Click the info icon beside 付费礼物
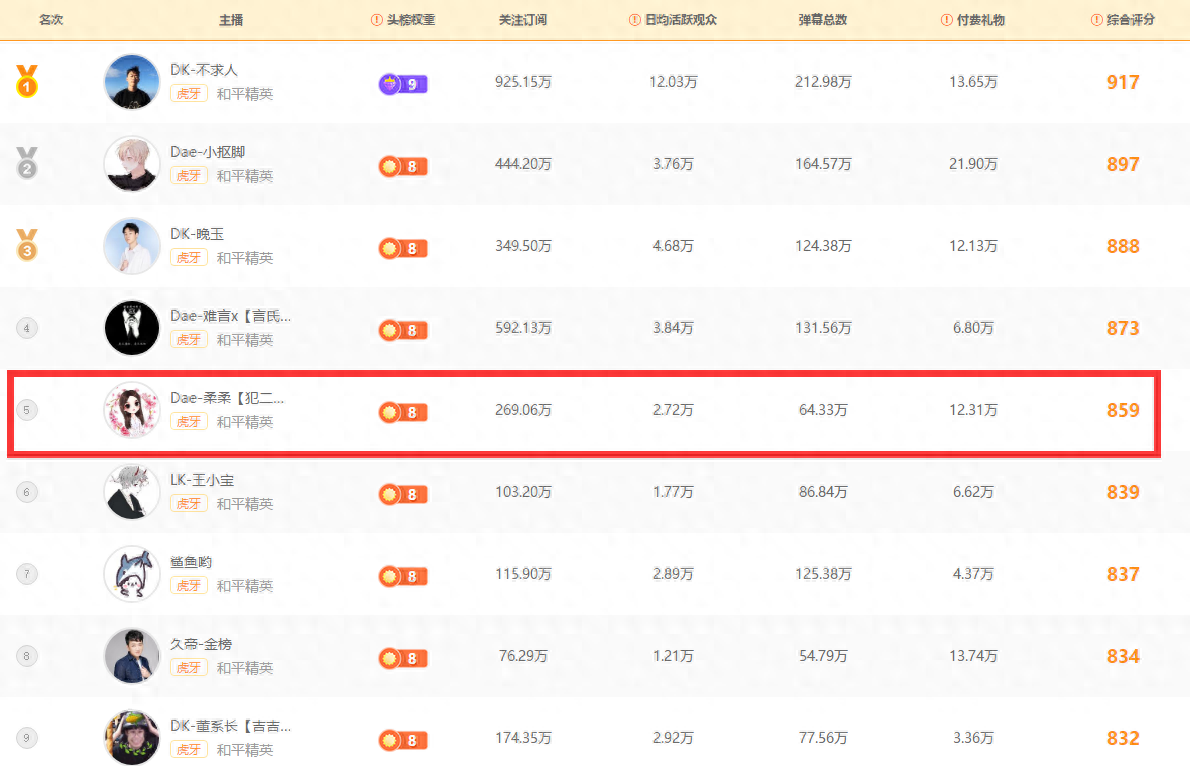The image size is (1190, 766). pos(947,20)
